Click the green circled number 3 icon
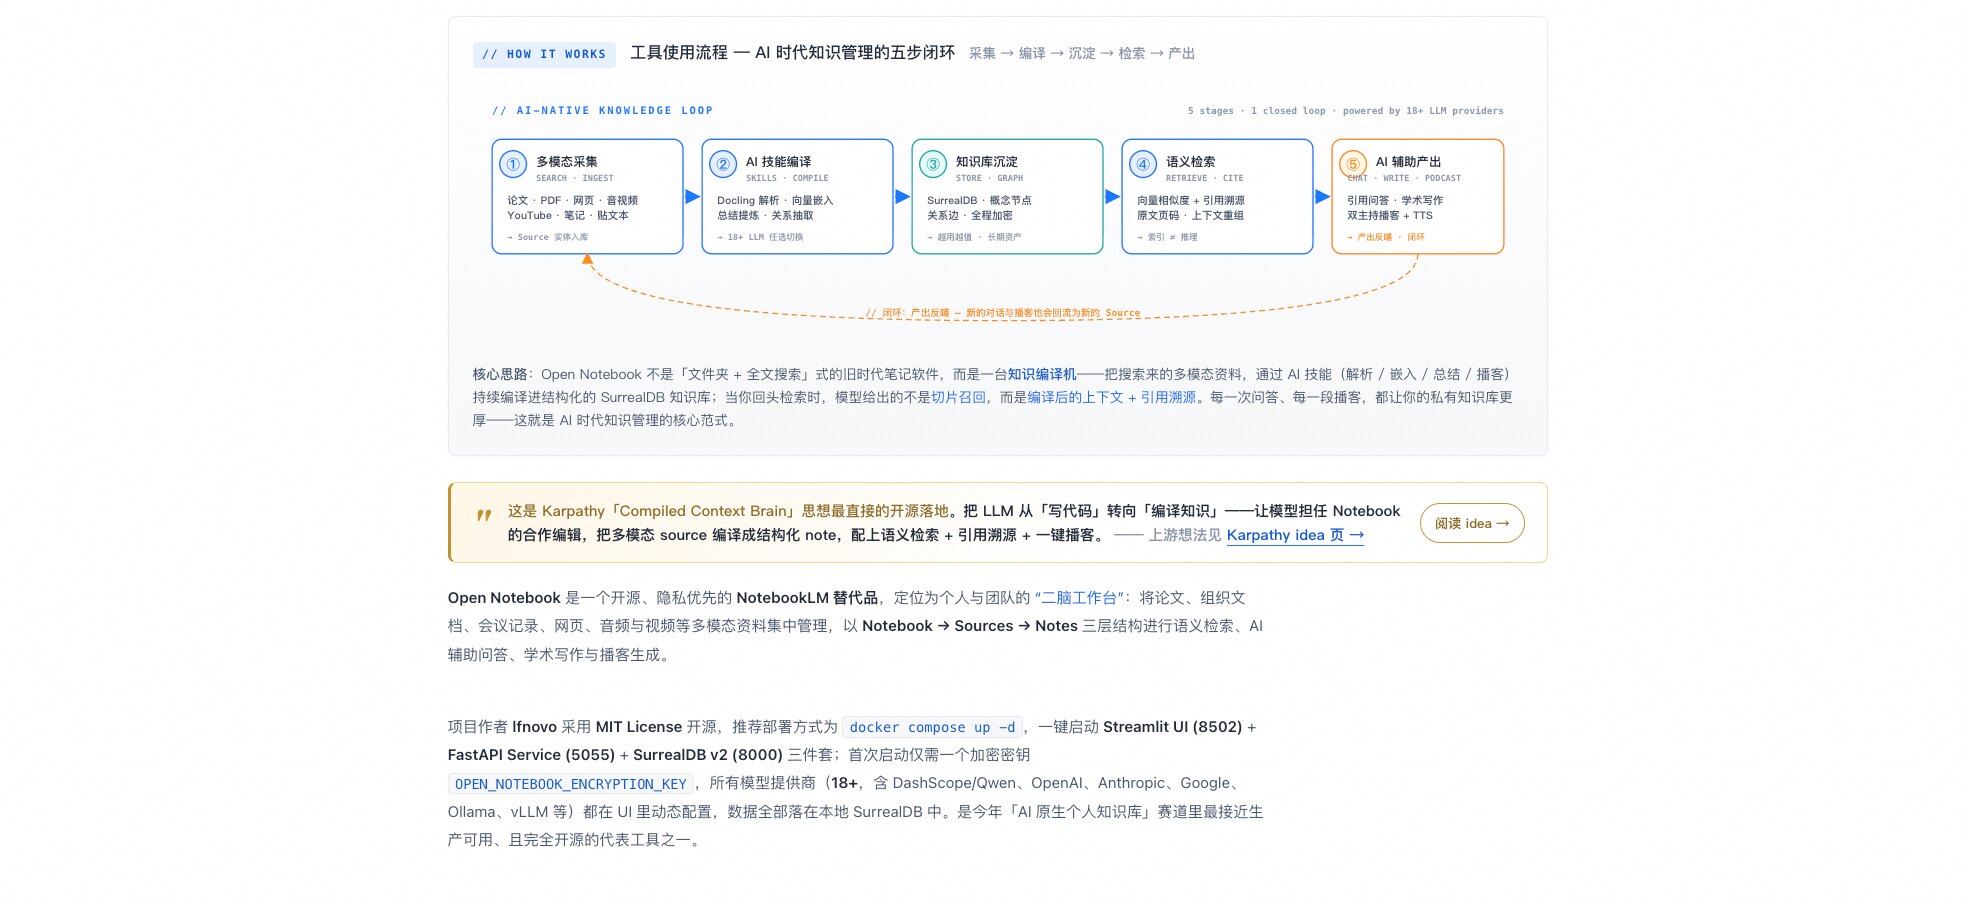The image size is (1964, 899). (933, 165)
